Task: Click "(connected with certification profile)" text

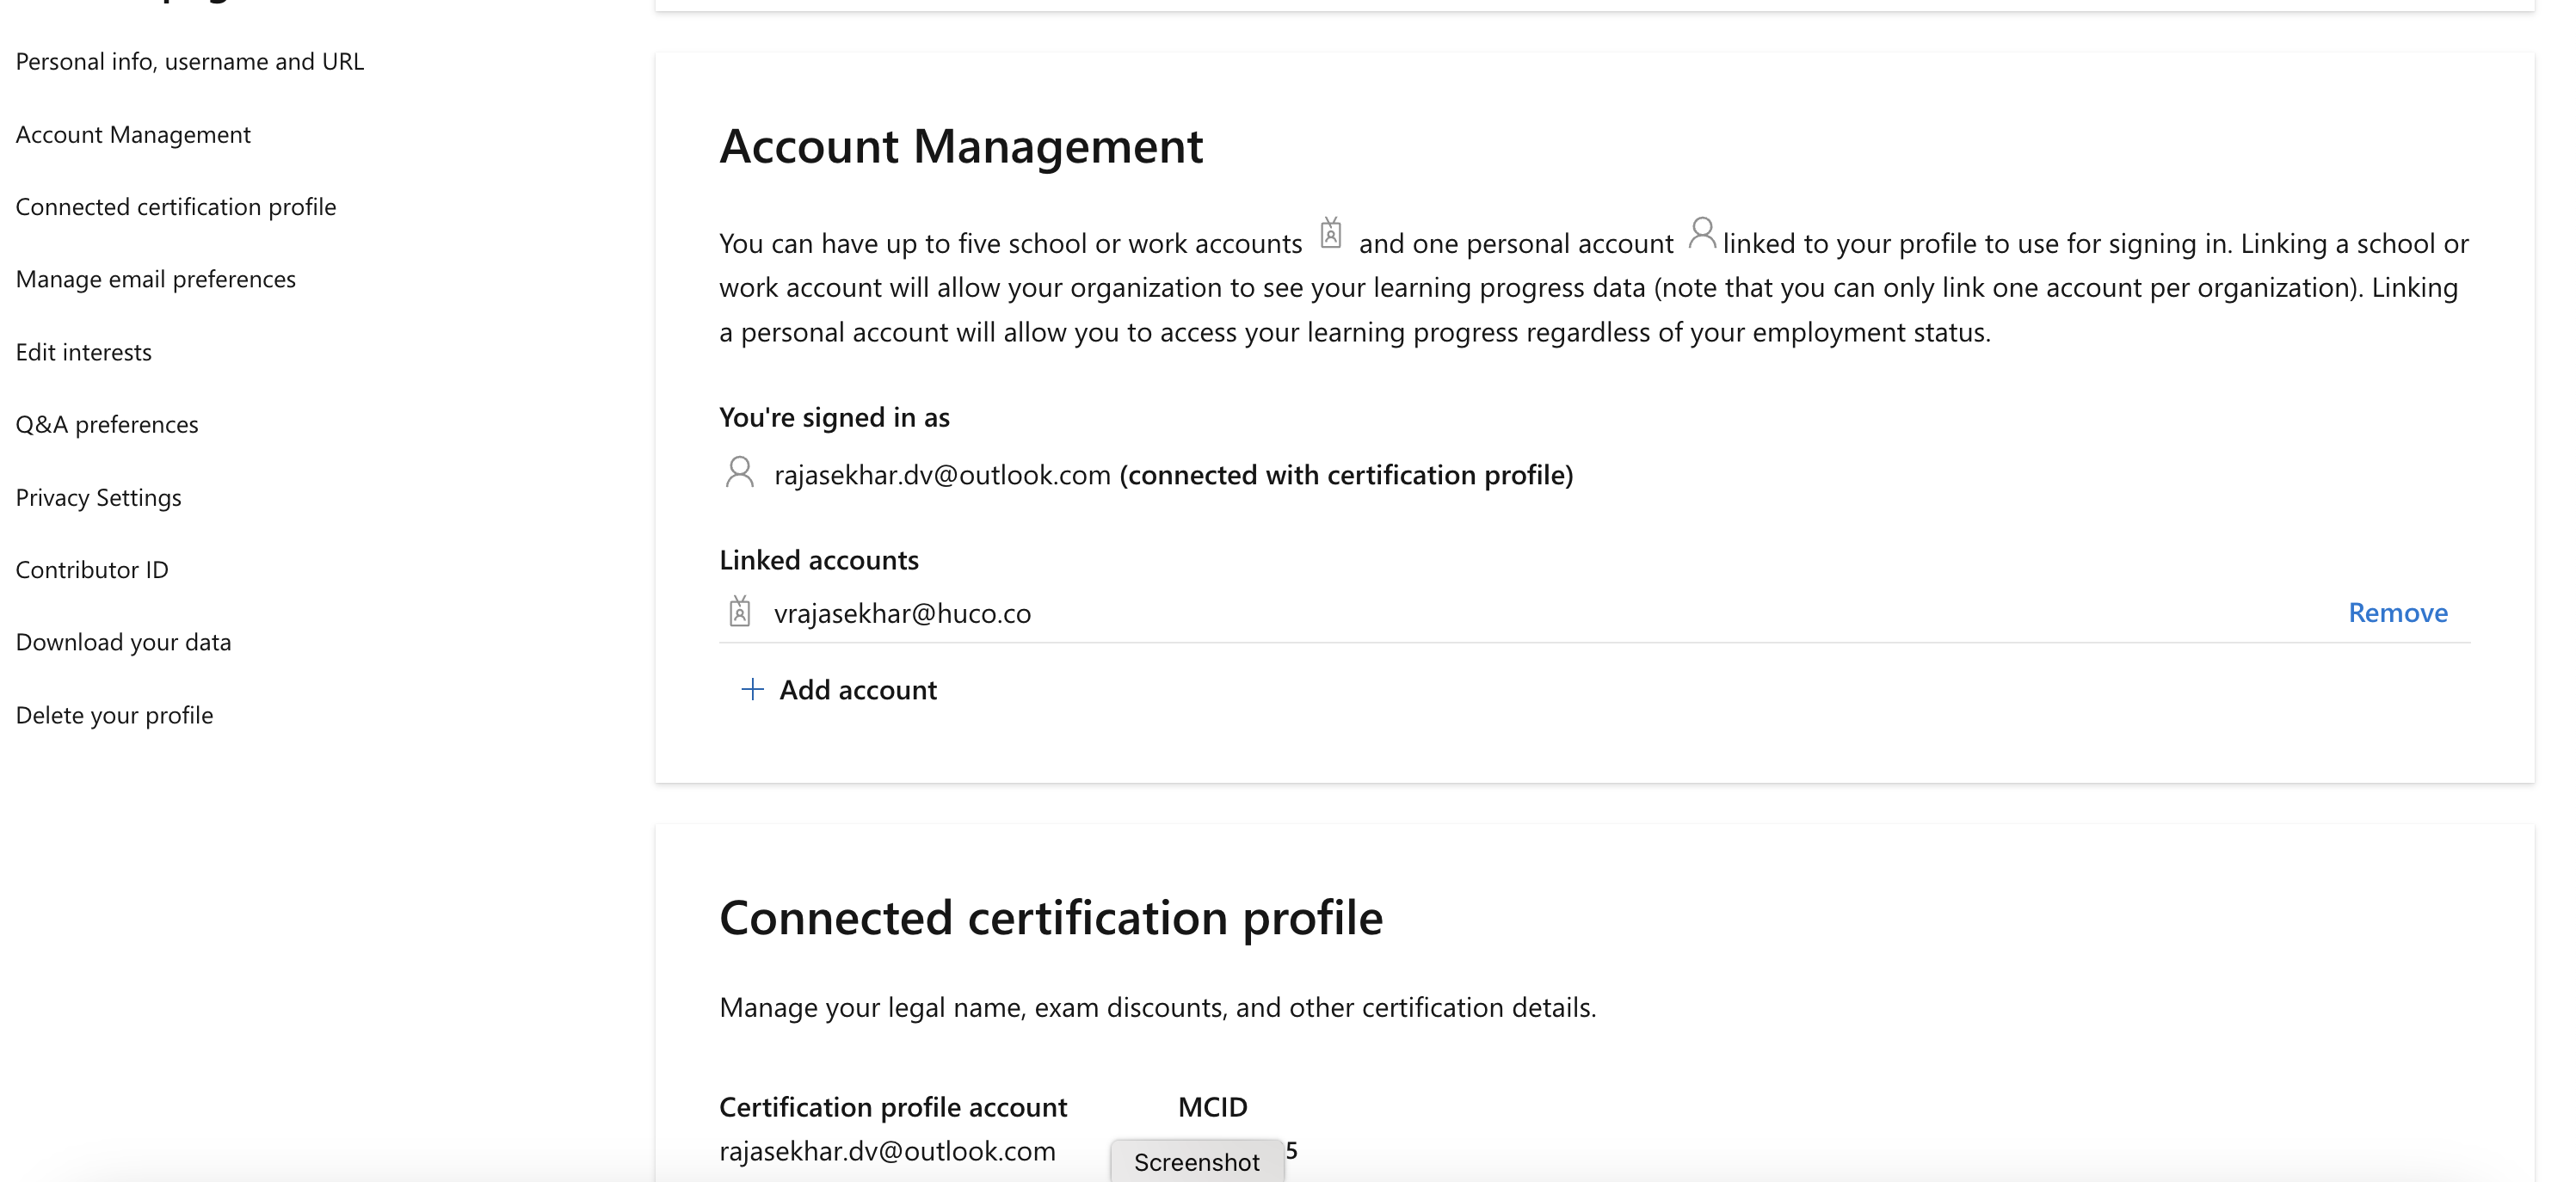Action: [x=1346, y=475]
